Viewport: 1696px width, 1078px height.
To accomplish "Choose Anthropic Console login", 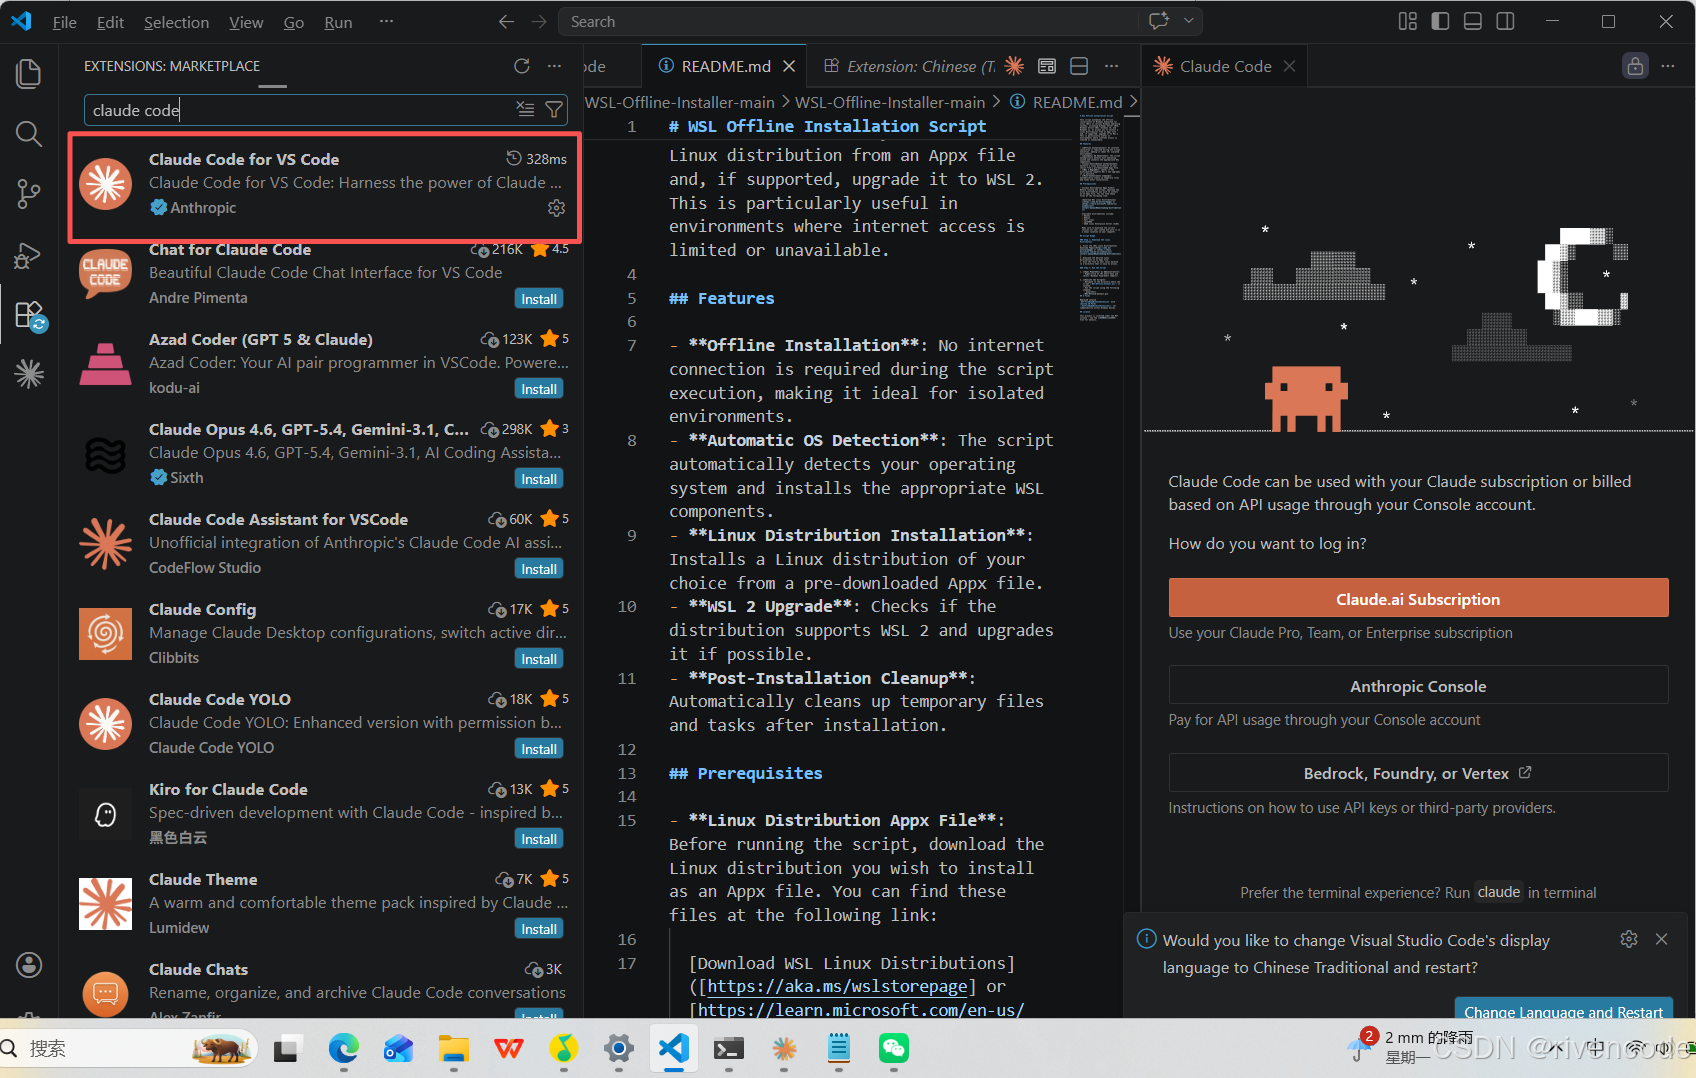I will 1418,685.
